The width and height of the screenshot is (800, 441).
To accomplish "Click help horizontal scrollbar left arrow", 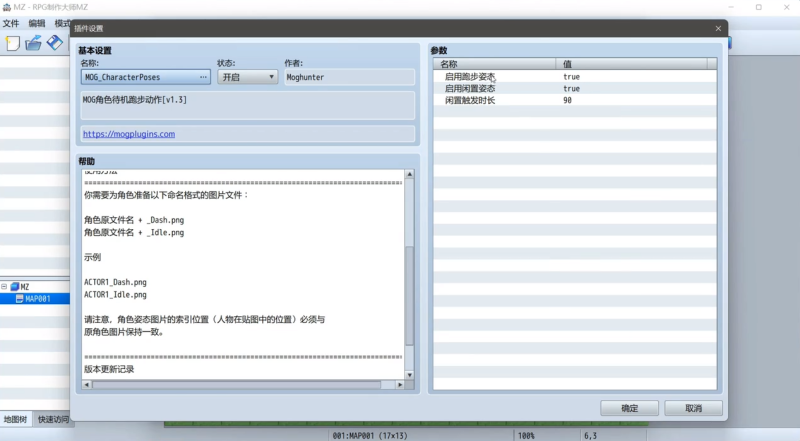I will pyautogui.click(x=87, y=384).
